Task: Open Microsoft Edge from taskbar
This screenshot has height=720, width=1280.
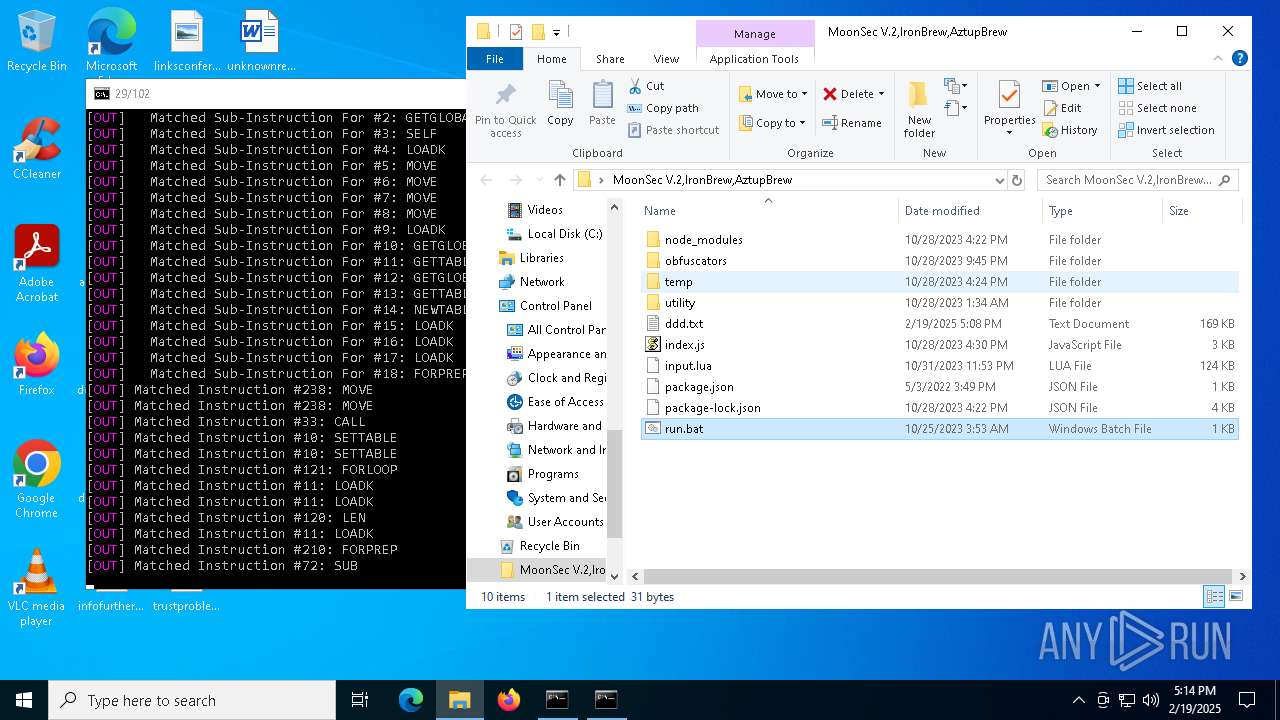Action: tap(411, 700)
